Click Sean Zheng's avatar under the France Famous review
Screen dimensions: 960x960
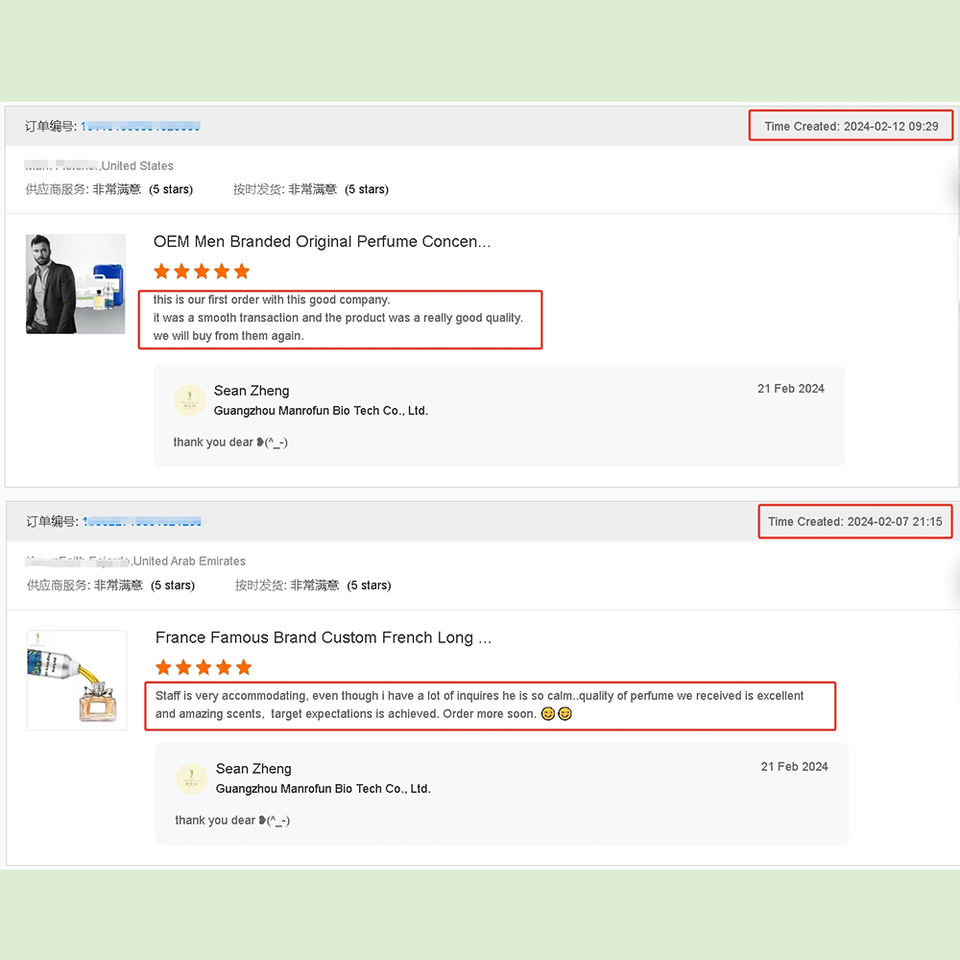pos(191,778)
